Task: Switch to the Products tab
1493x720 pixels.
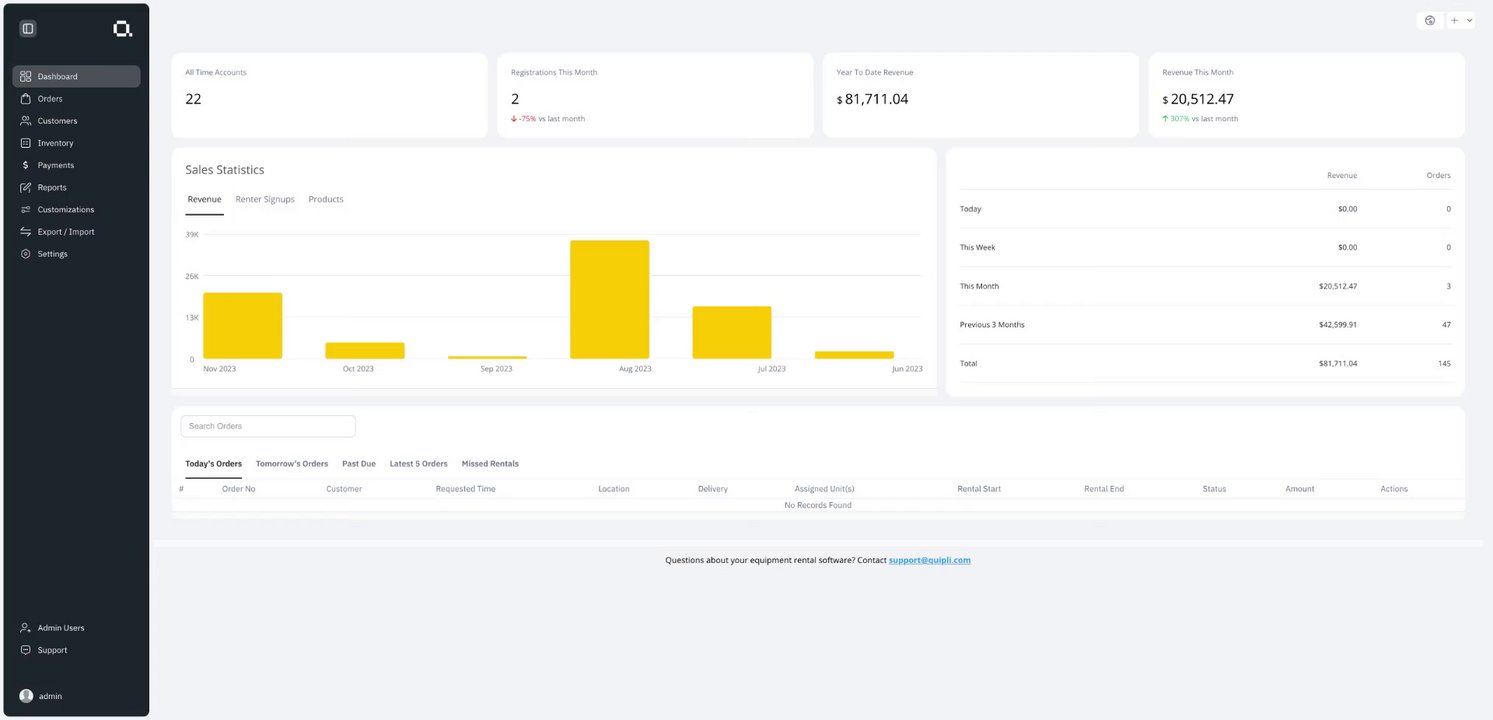Action: (326, 199)
